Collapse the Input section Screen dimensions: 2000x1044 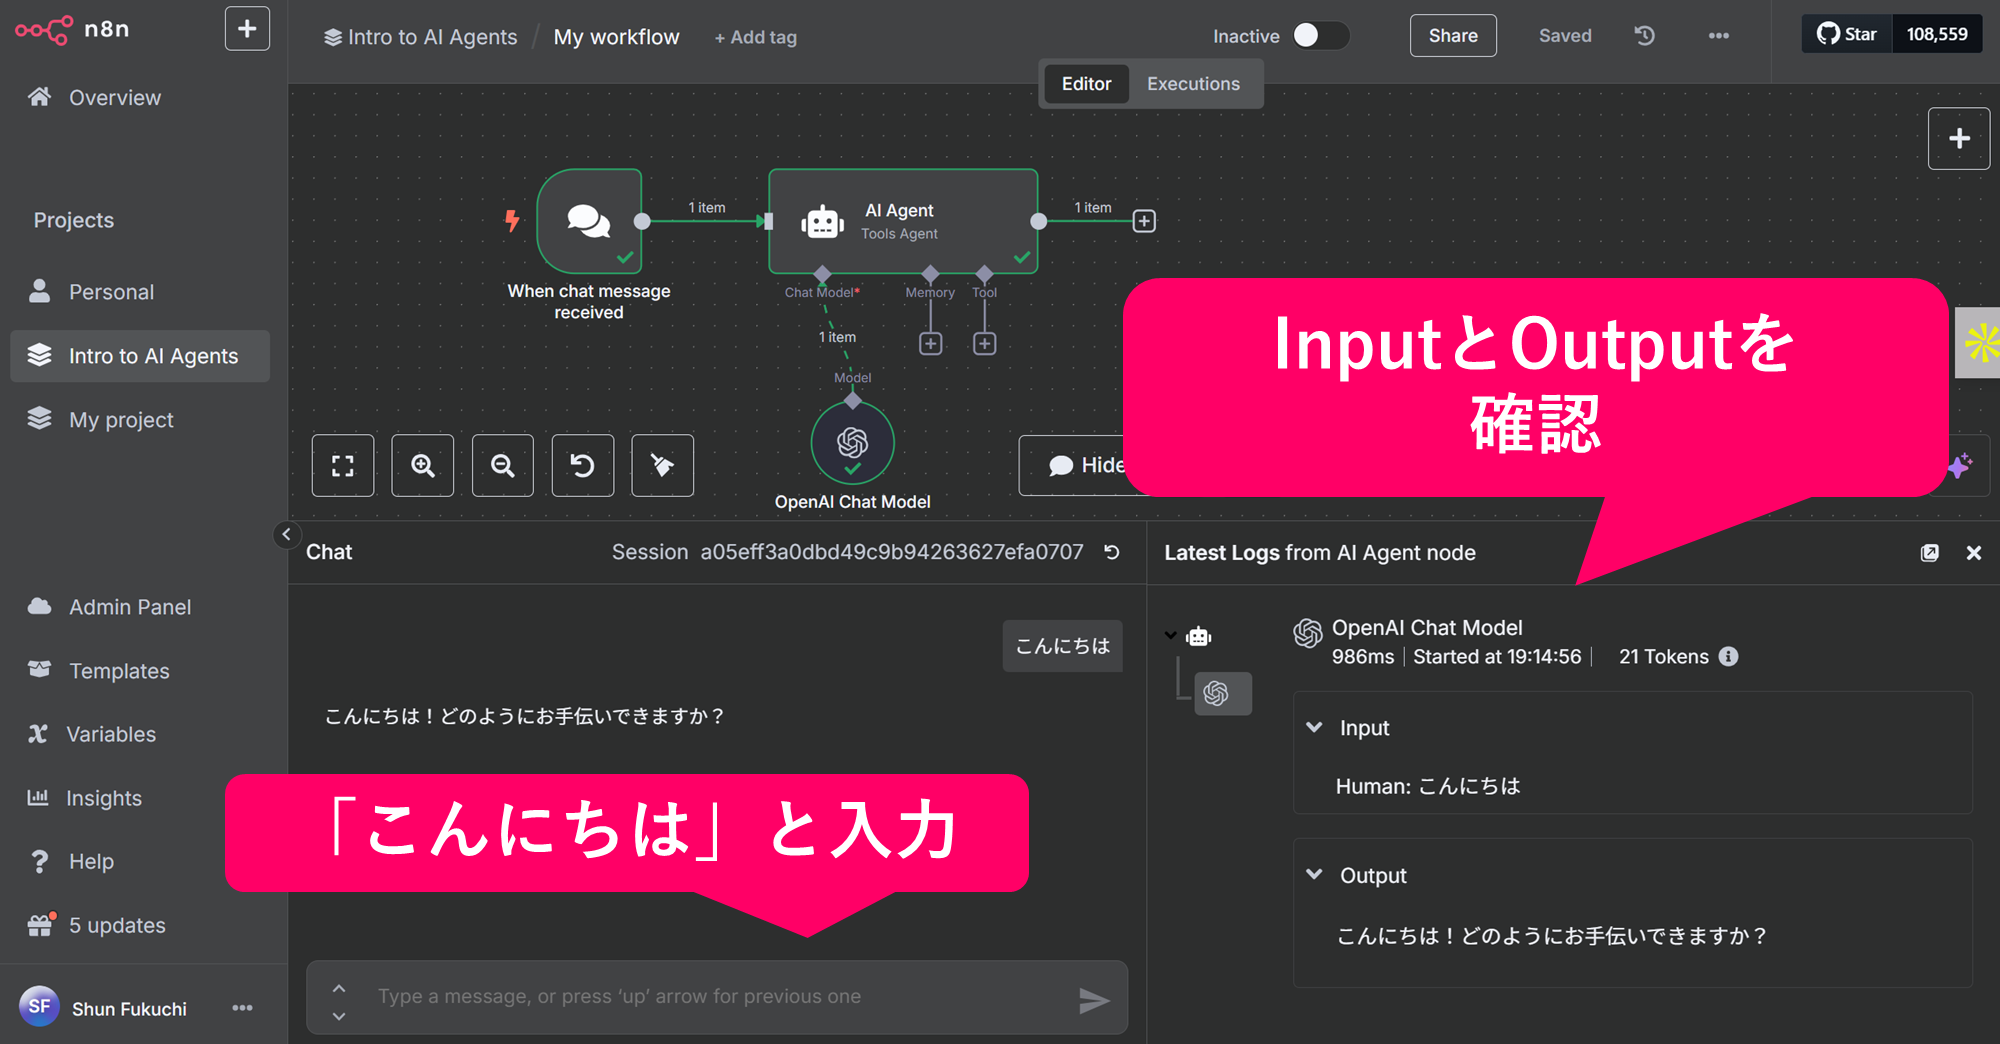pyautogui.click(x=1315, y=727)
